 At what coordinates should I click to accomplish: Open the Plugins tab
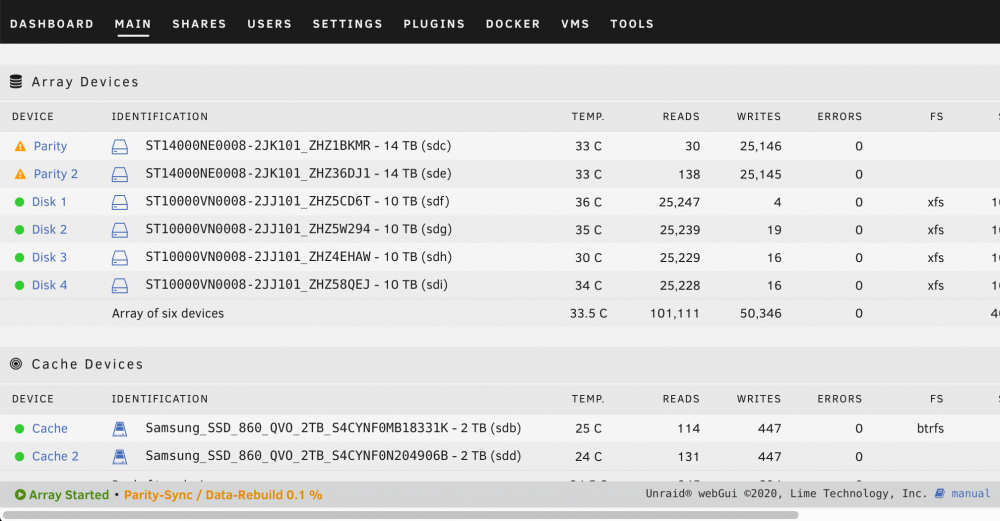[434, 24]
